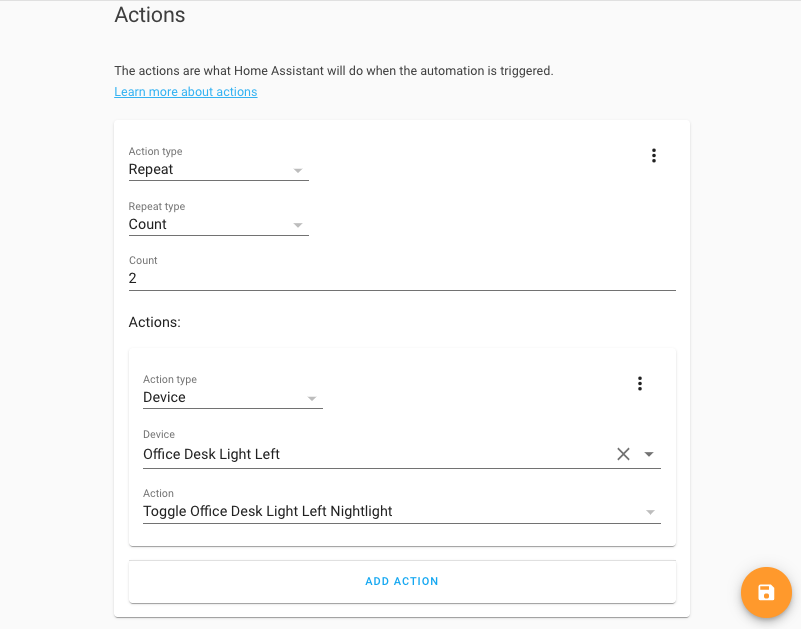Image resolution: width=801 pixels, height=629 pixels.
Task: Clear the selected device with the X icon
Action: coord(622,453)
